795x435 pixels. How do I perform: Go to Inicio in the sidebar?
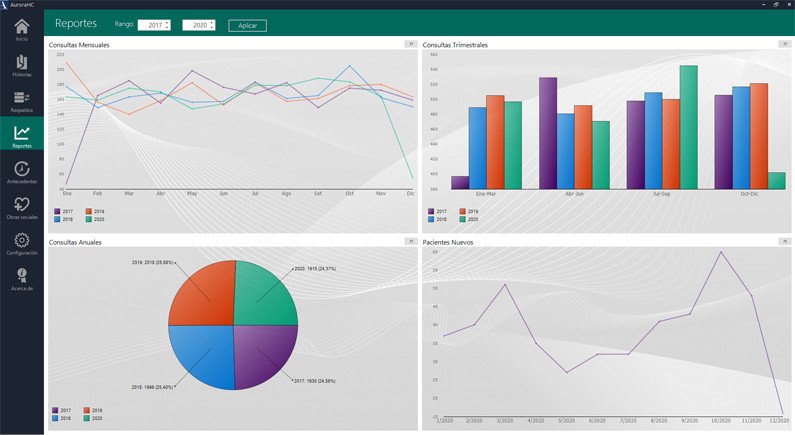click(x=21, y=30)
